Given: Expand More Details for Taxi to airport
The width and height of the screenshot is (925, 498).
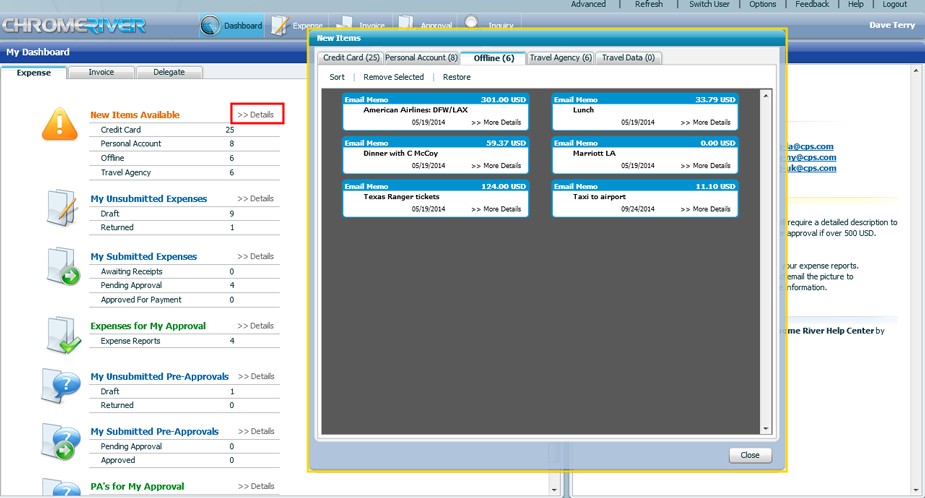Looking at the screenshot, I should [x=706, y=209].
